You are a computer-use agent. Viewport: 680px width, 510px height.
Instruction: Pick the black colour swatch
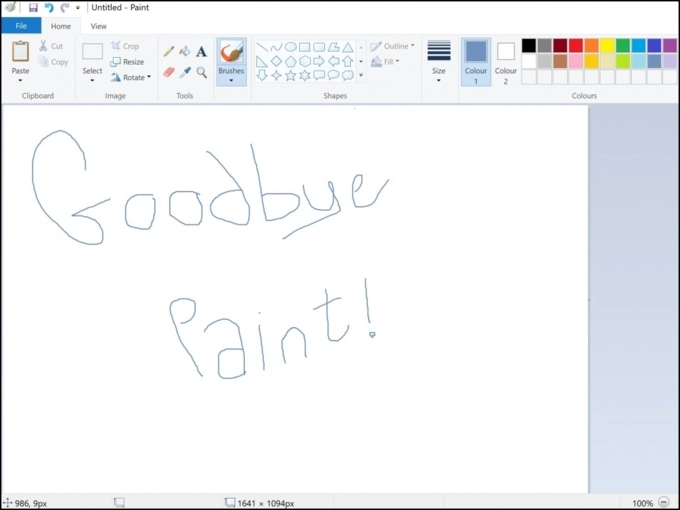coord(529,46)
